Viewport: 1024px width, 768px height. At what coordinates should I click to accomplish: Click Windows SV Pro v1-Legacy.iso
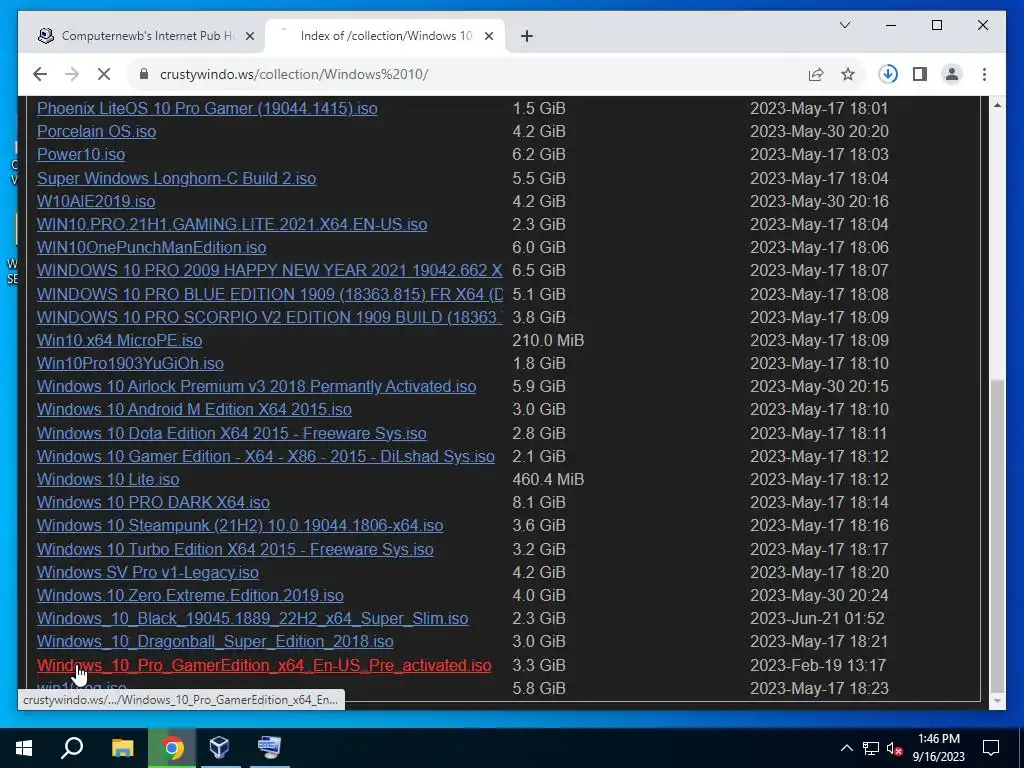148,573
